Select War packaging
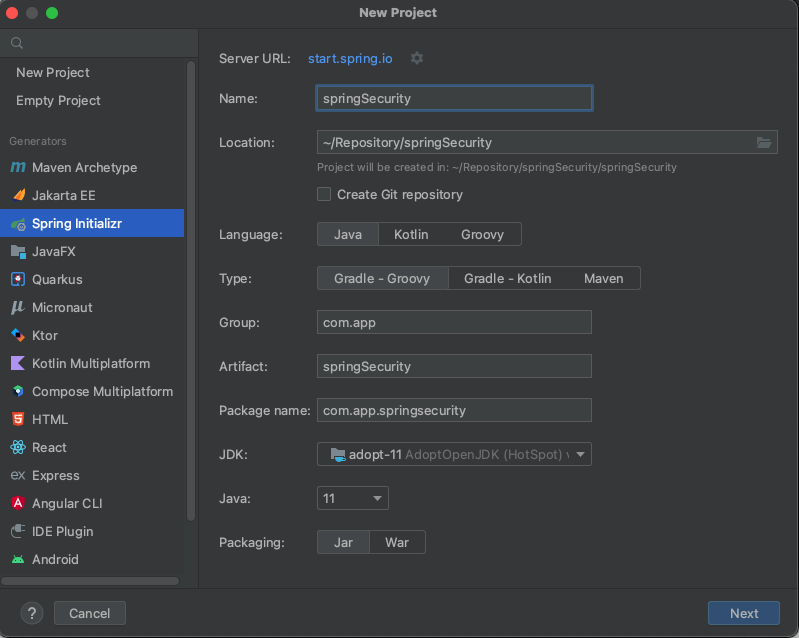Image resolution: width=799 pixels, height=638 pixels. 397,542
